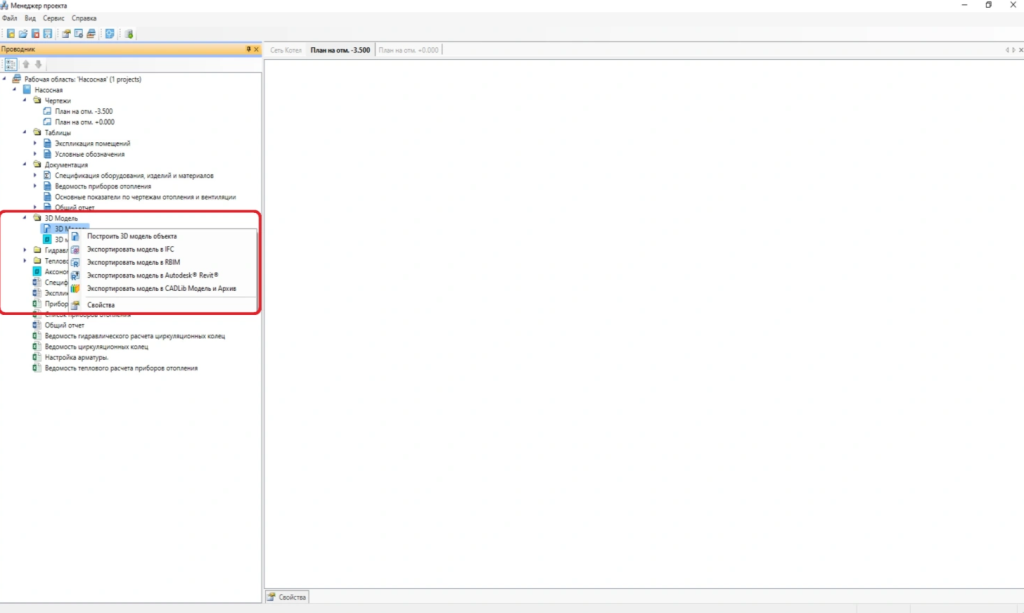The width and height of the screenshot is (1024, 613).
Task: Expand the Экспликация помещений tree item
Action: click(x=35, y=143)
